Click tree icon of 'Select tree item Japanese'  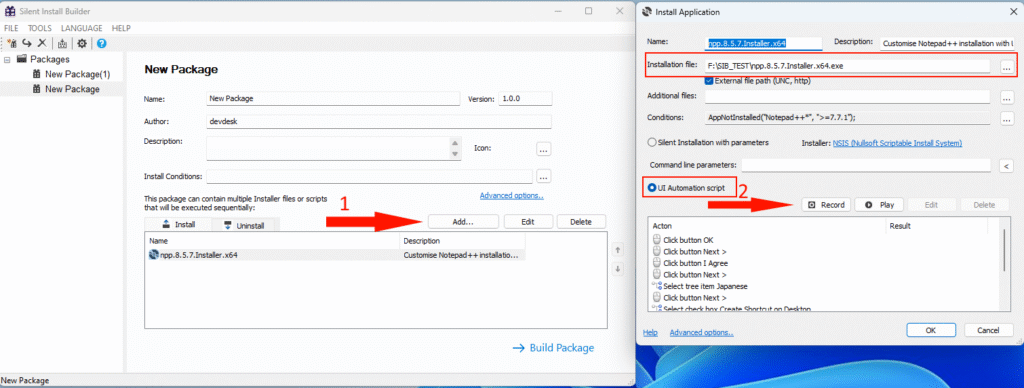tap(657, 286)
